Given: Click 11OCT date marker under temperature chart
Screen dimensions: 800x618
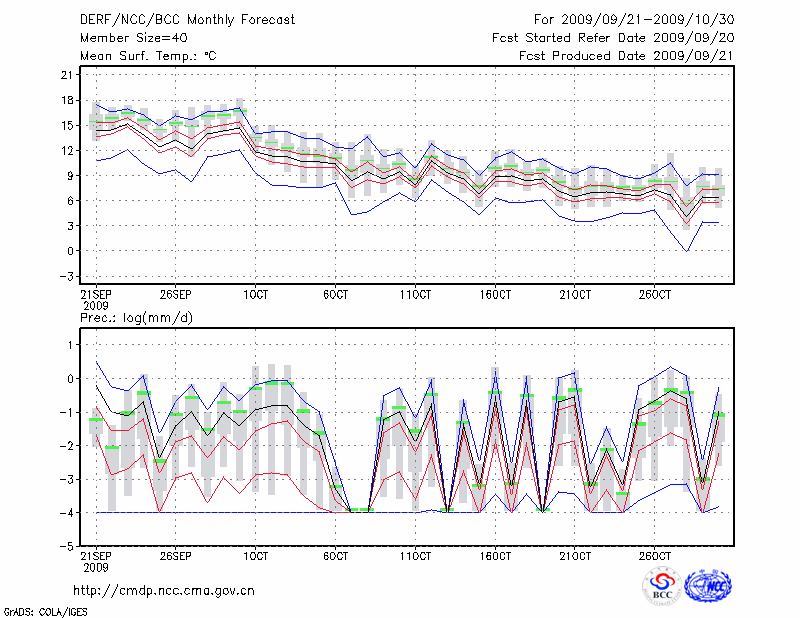Looking at the screenshot, I should click(x=415, y=294).
